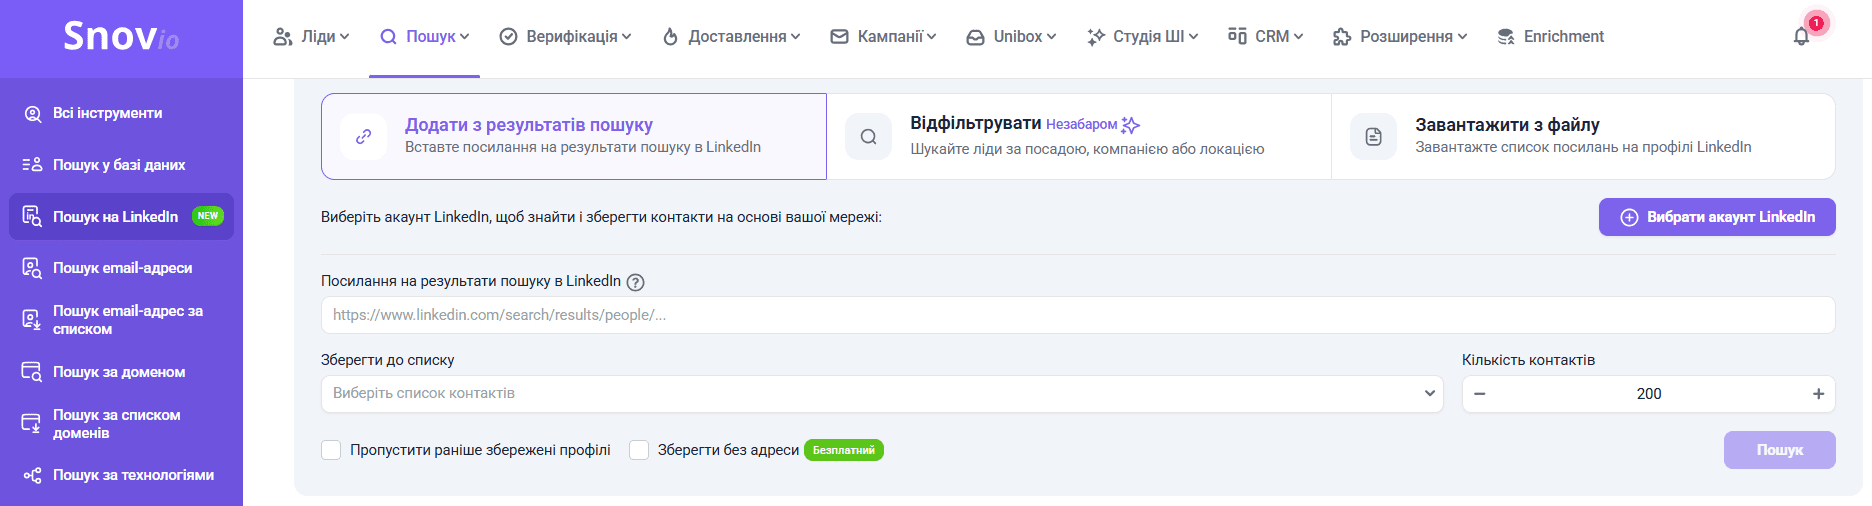Expand the Кампанії menu chevron
Screen dimensions: 1872x506
[932, 37]
